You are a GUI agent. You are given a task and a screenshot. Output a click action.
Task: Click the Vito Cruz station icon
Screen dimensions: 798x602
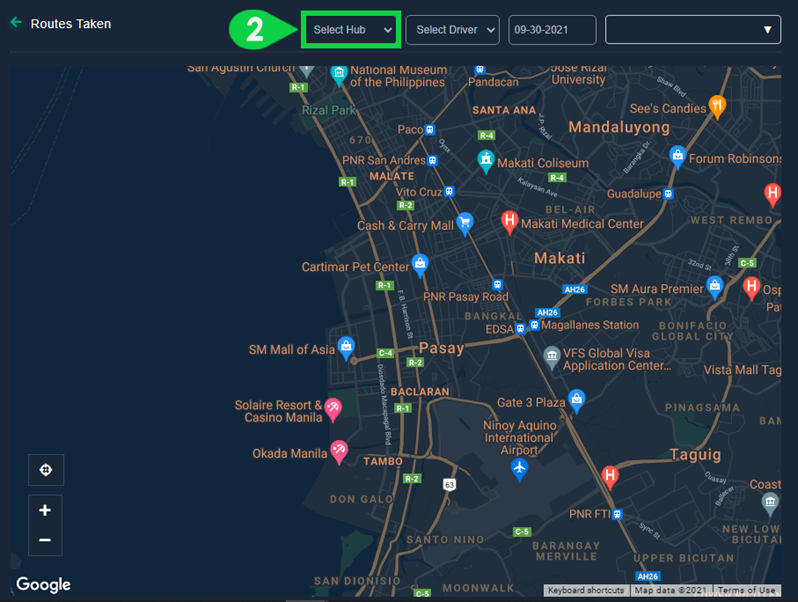(x=449, y=191)
